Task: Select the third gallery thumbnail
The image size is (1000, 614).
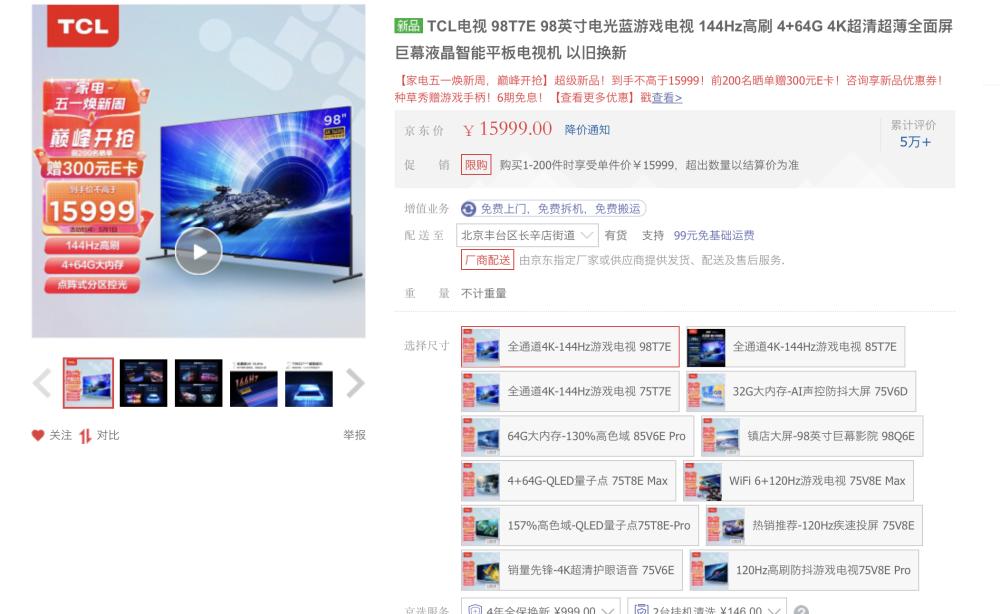Action: (198, 383)
